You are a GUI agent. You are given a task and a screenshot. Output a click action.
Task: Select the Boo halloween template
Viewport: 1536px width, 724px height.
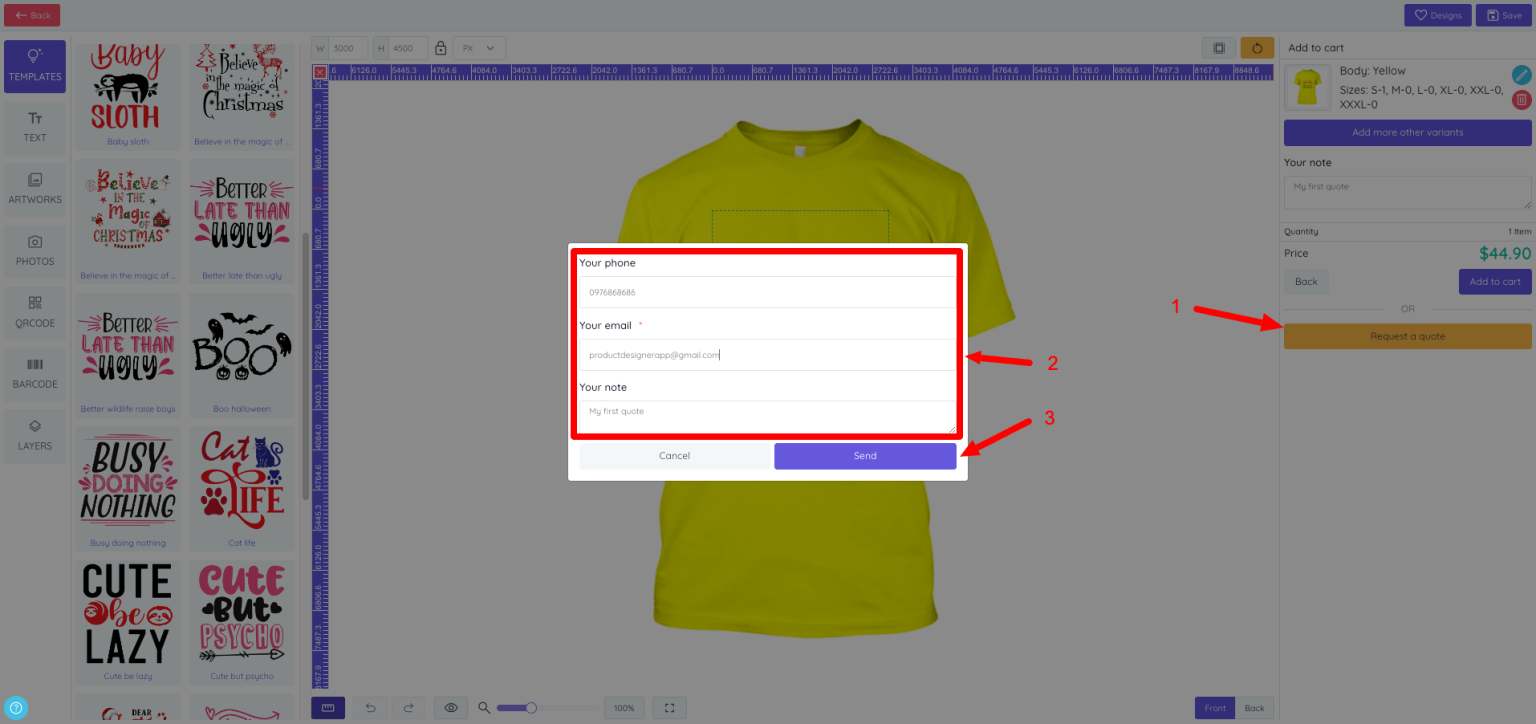(242, 355)
